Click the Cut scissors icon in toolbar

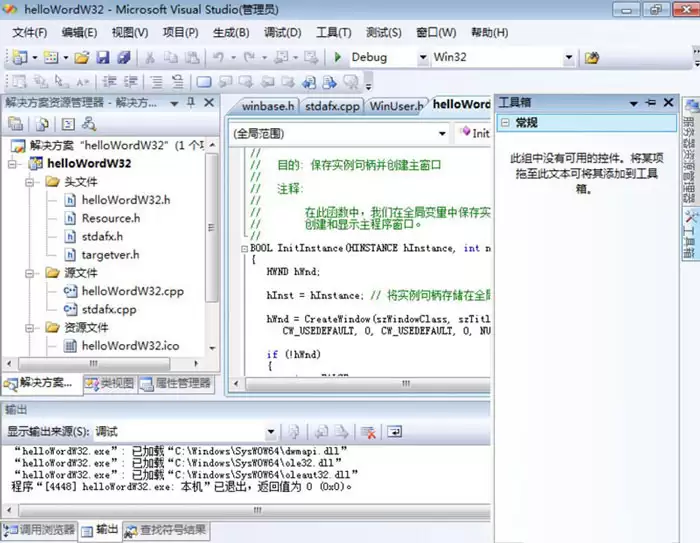click(x=149, y=58)
